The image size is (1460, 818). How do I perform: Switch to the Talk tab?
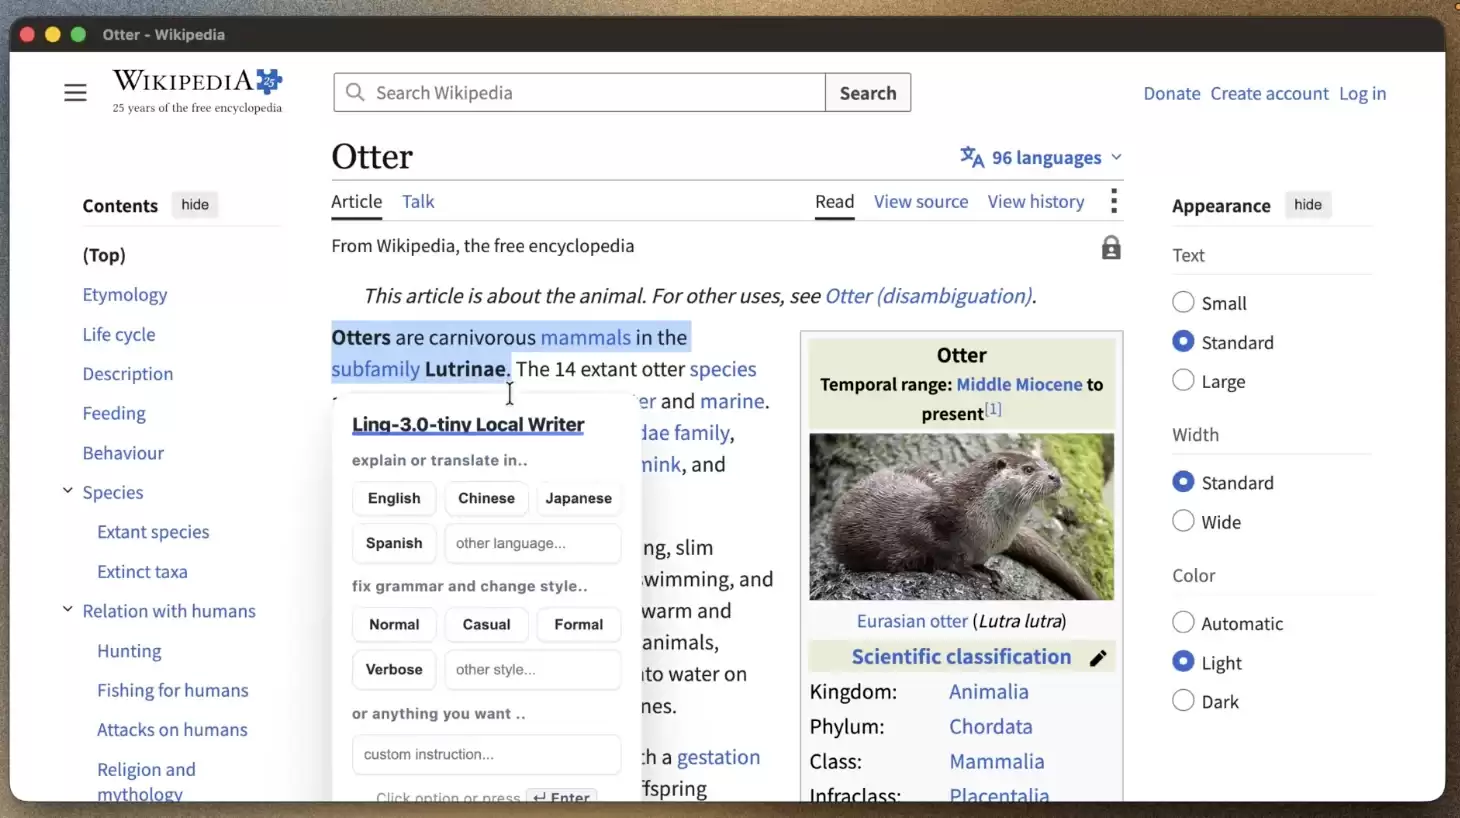pyautogui.click(x=418, y=201)
